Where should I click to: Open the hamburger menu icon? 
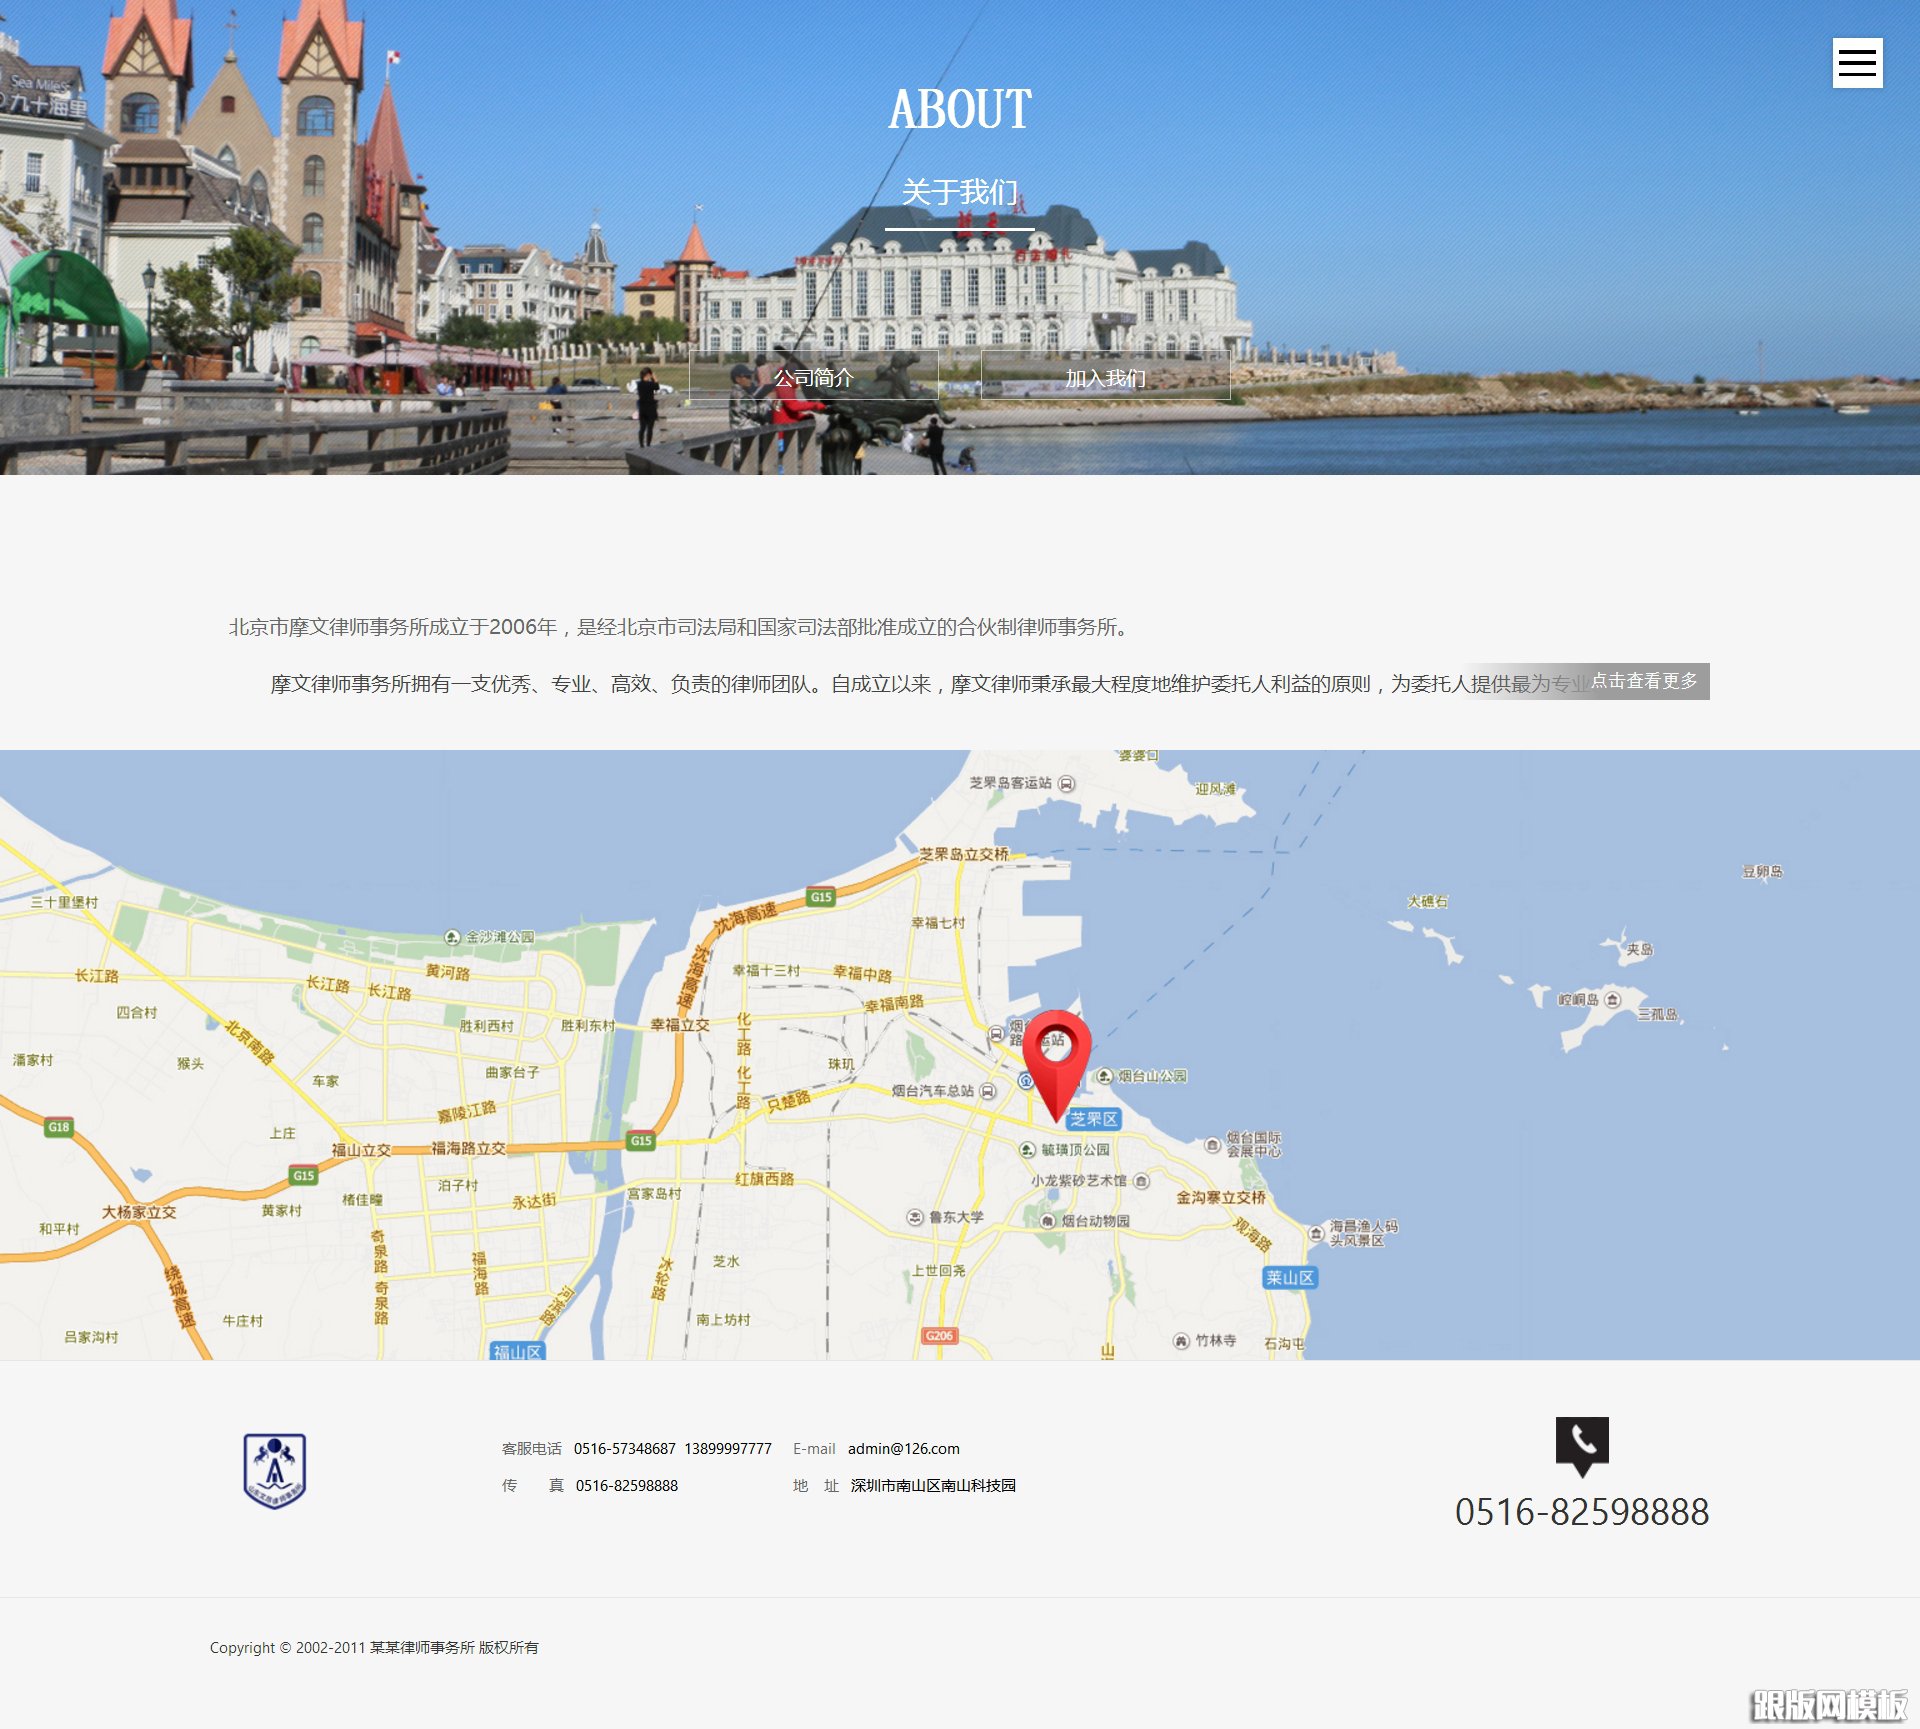click(1857, 63)
